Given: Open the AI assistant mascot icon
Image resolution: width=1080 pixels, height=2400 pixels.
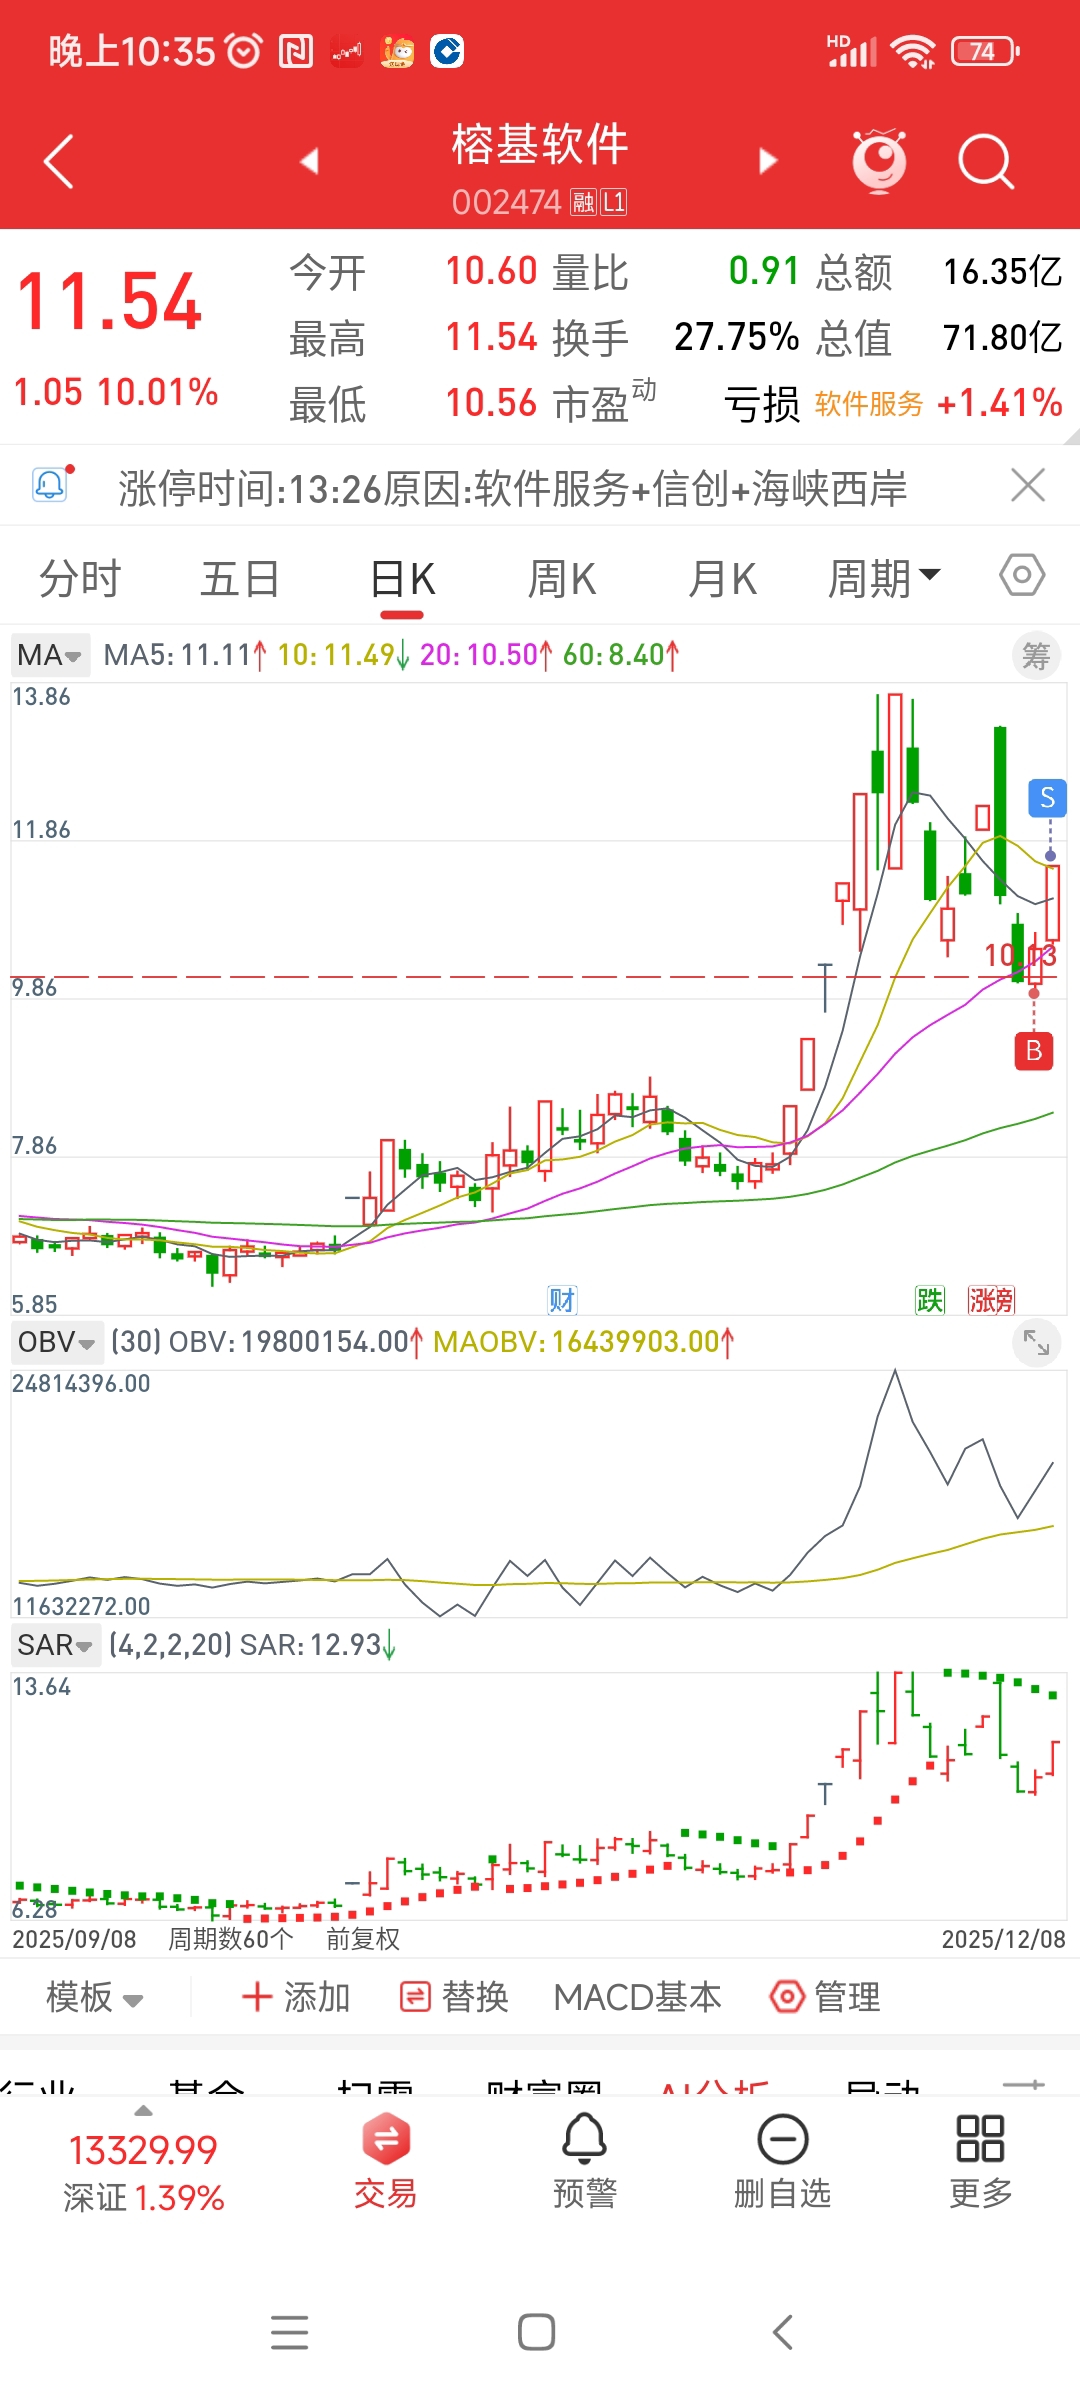Looking at the screenshot, I should tap(879, 161).
